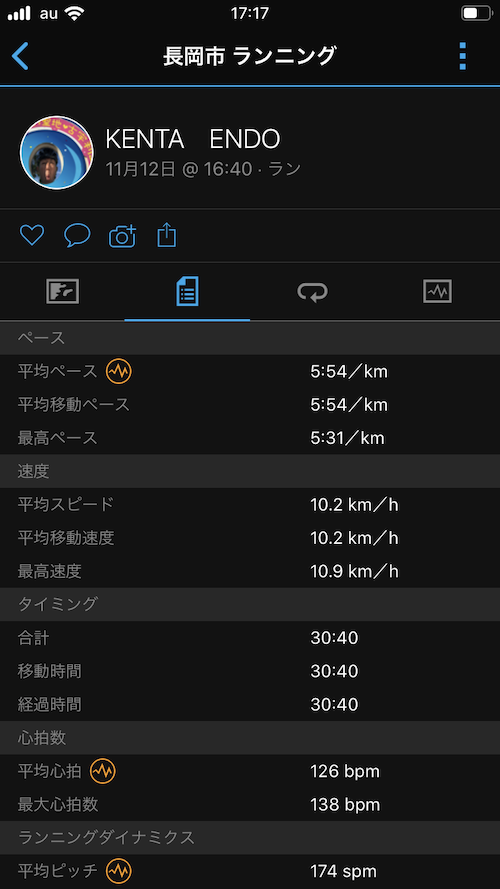Select the 最大心拍数 138 bpm row
The image size is (500, 889).
(250, 804)
